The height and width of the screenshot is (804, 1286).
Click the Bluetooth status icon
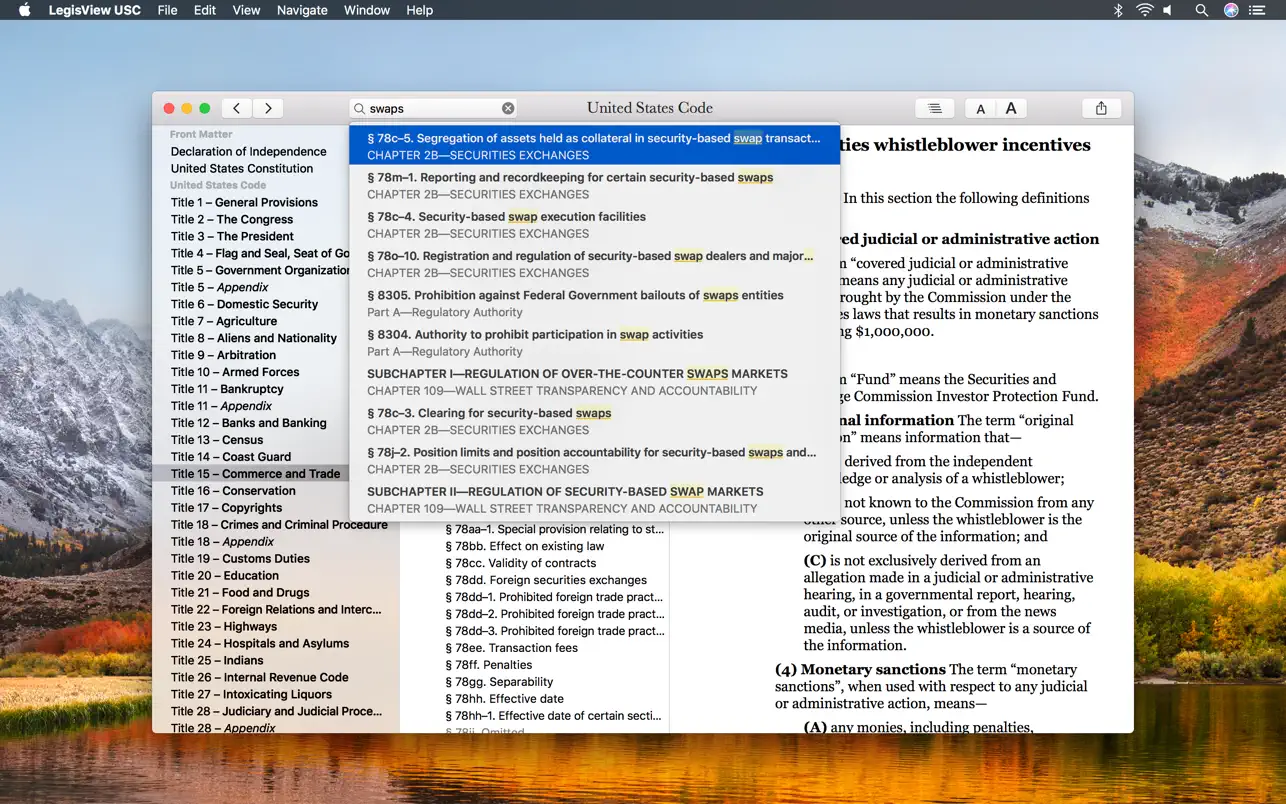(1117, 10)
